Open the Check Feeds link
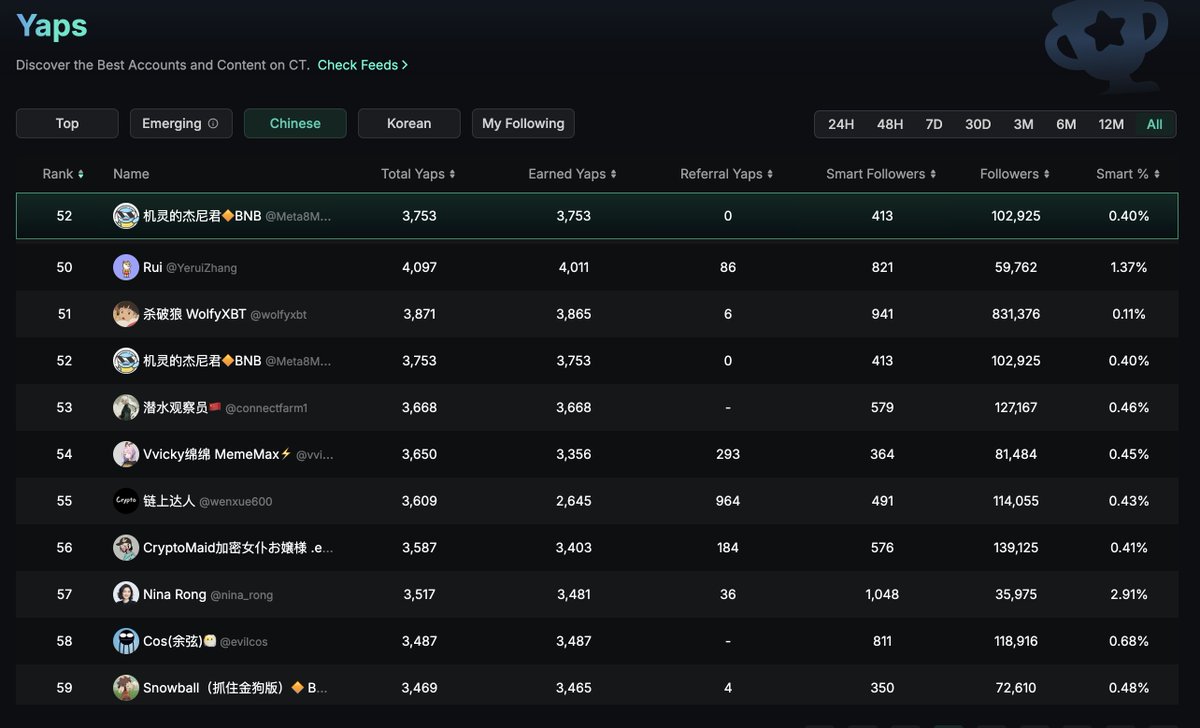1200x728 pixels. tap(362, 65)
